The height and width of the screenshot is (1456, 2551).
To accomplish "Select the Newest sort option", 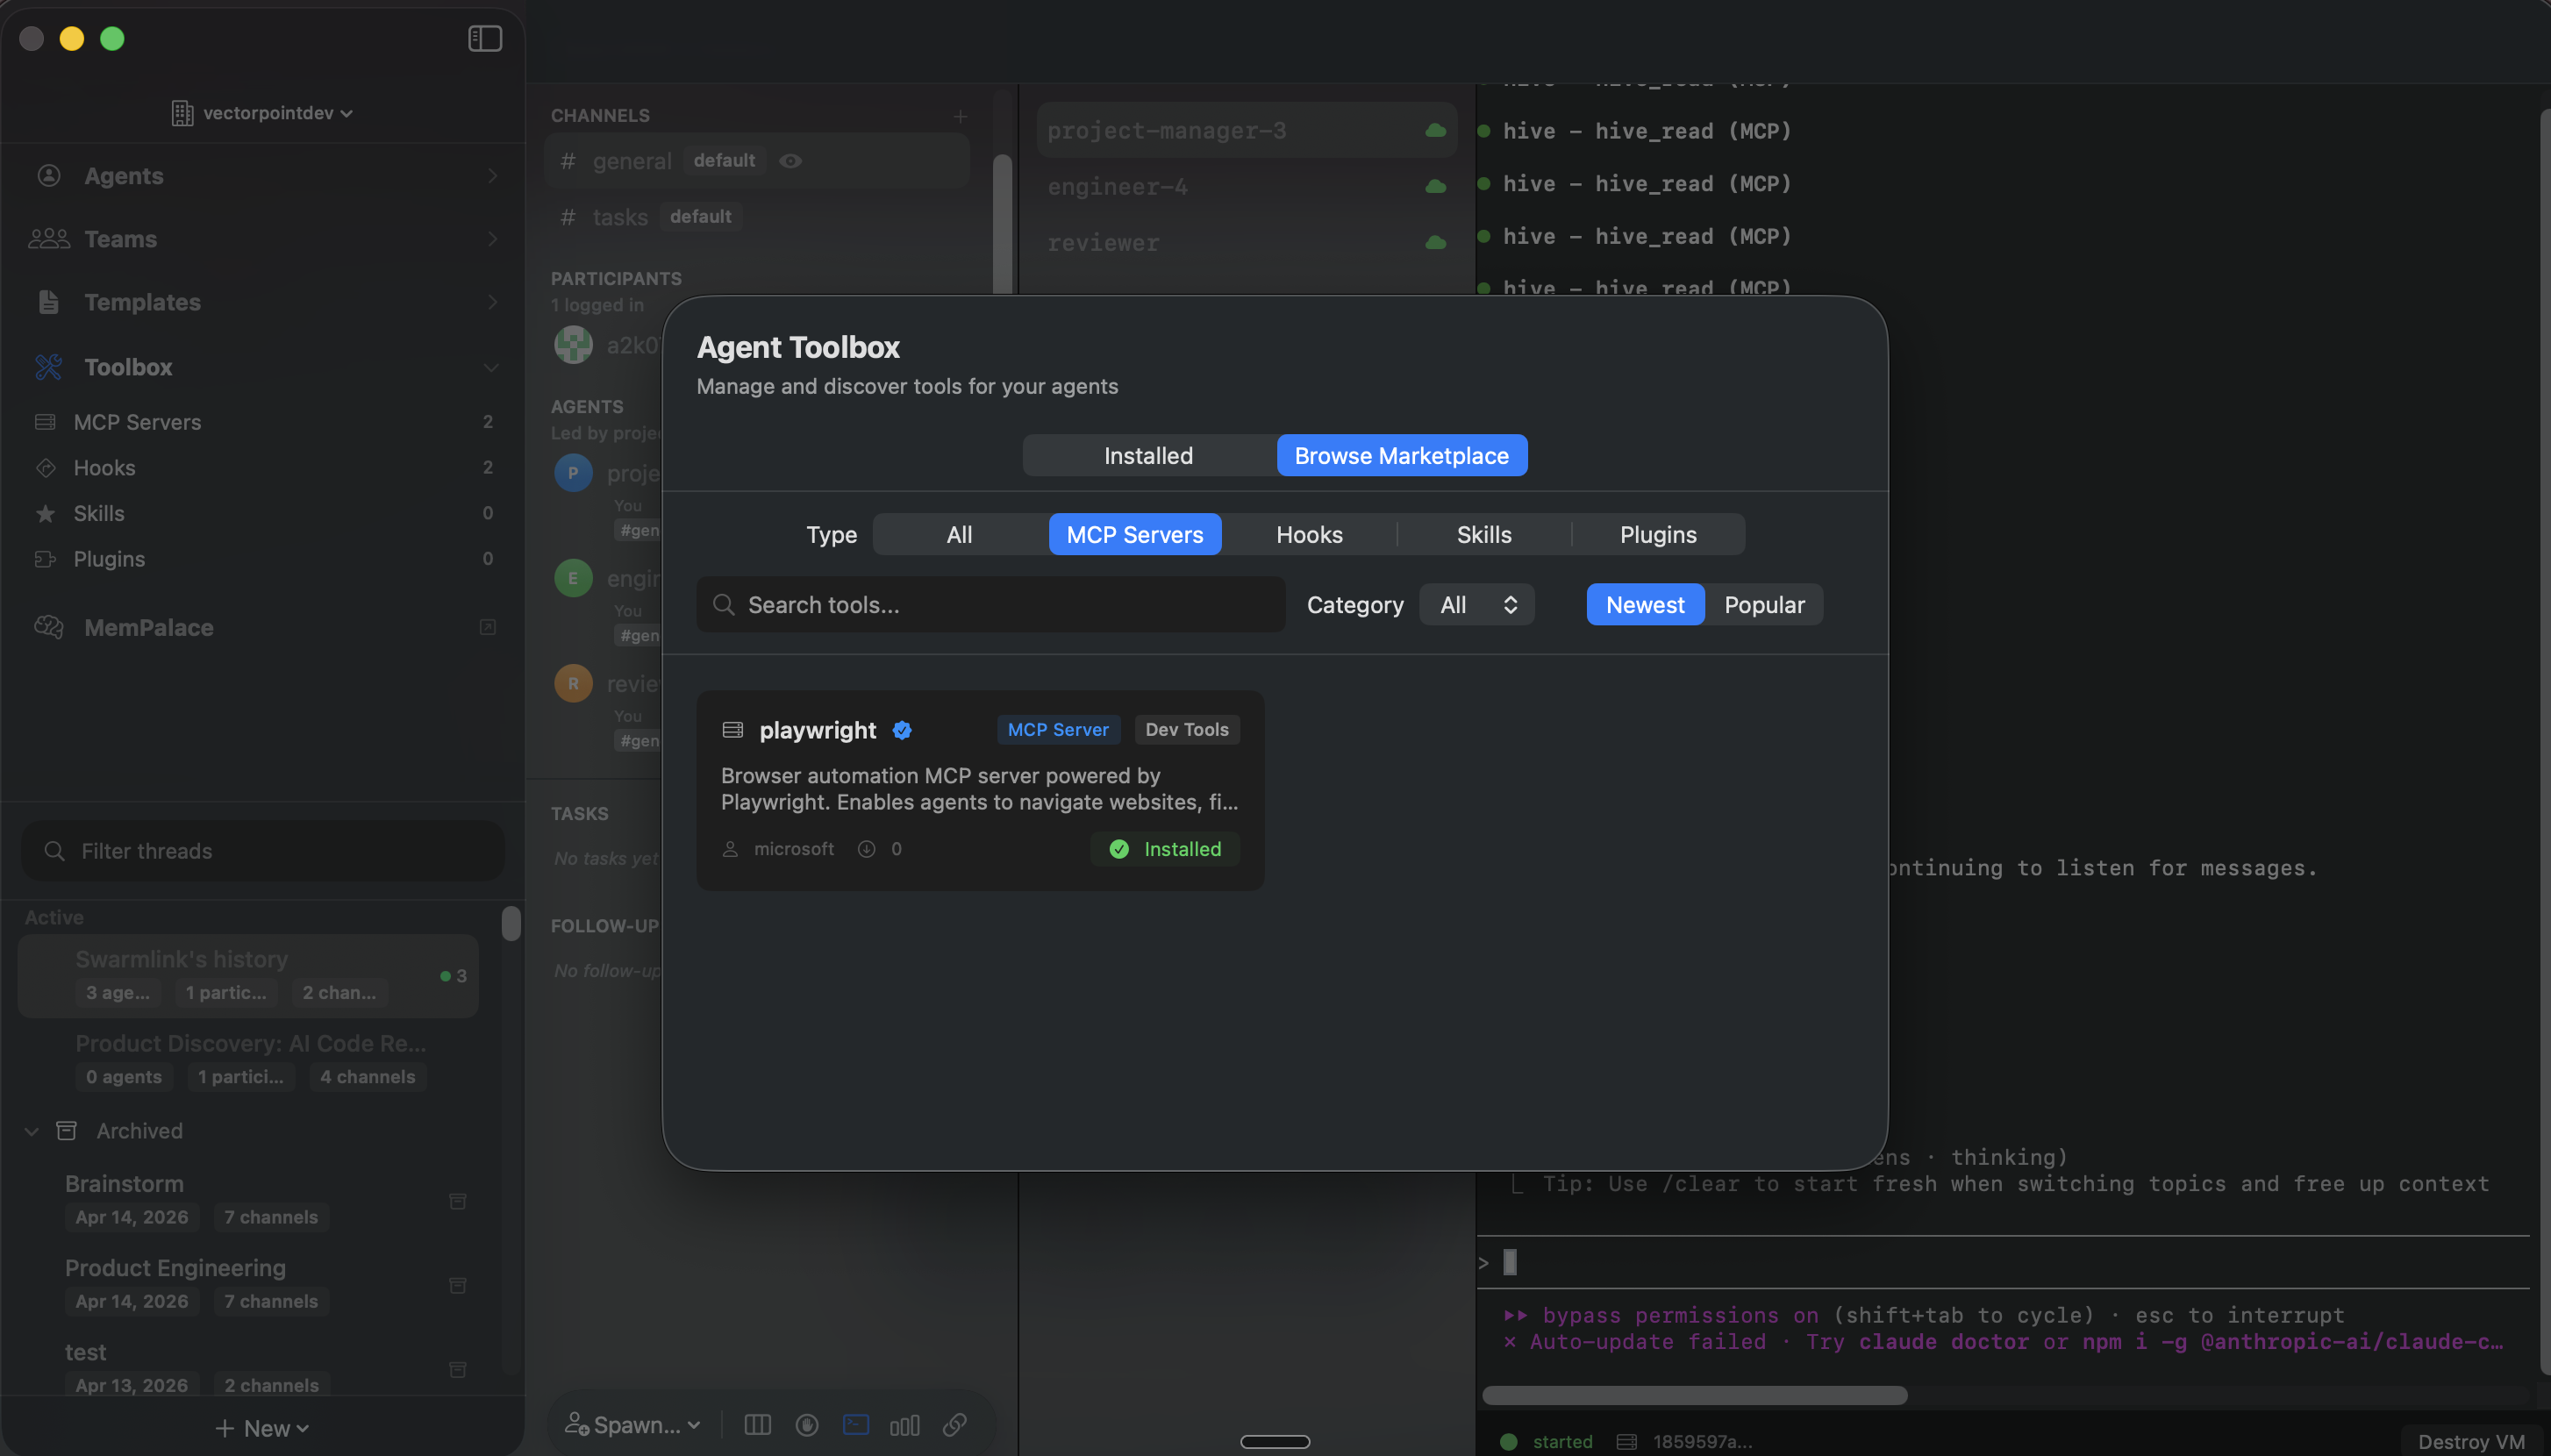I will point(1644,604).
